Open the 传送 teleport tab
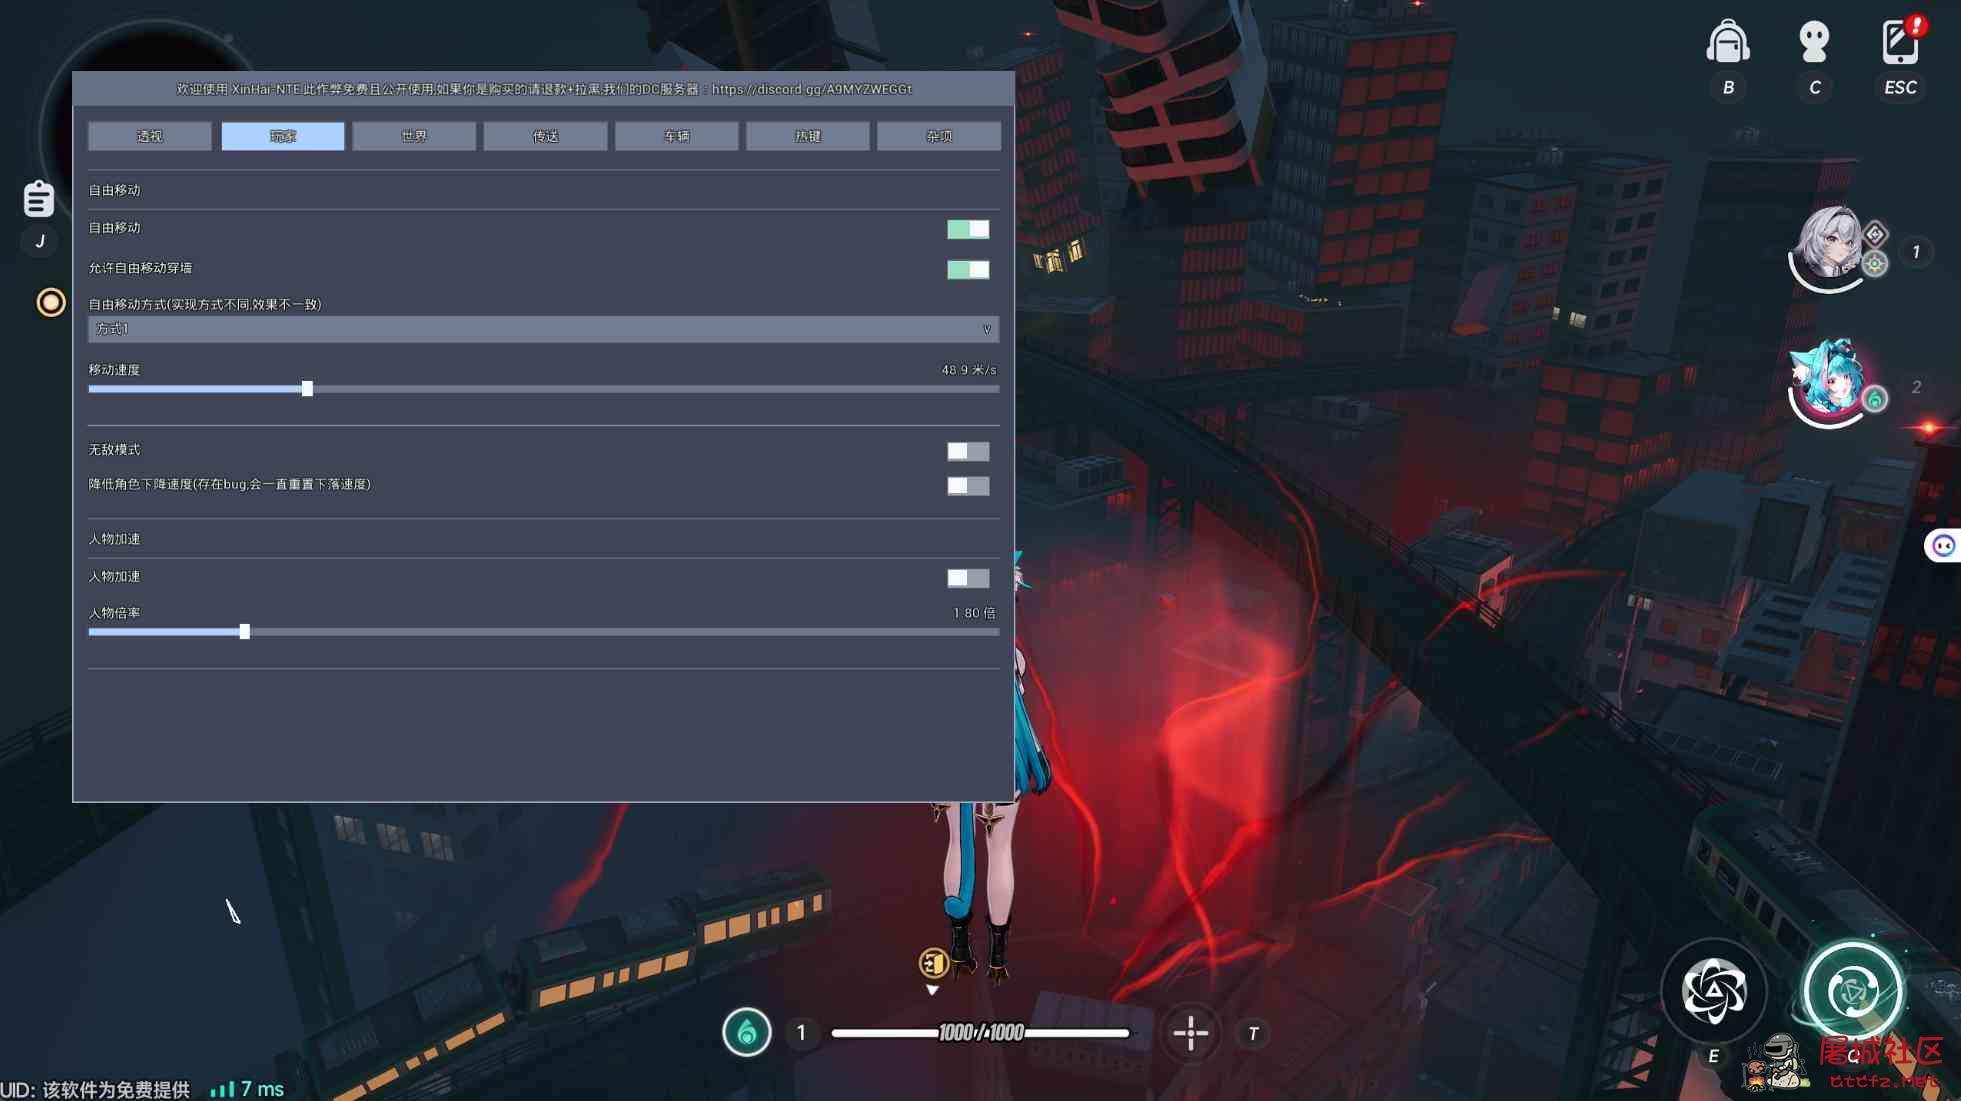The image size is (1961, 1101). [545, 136]
